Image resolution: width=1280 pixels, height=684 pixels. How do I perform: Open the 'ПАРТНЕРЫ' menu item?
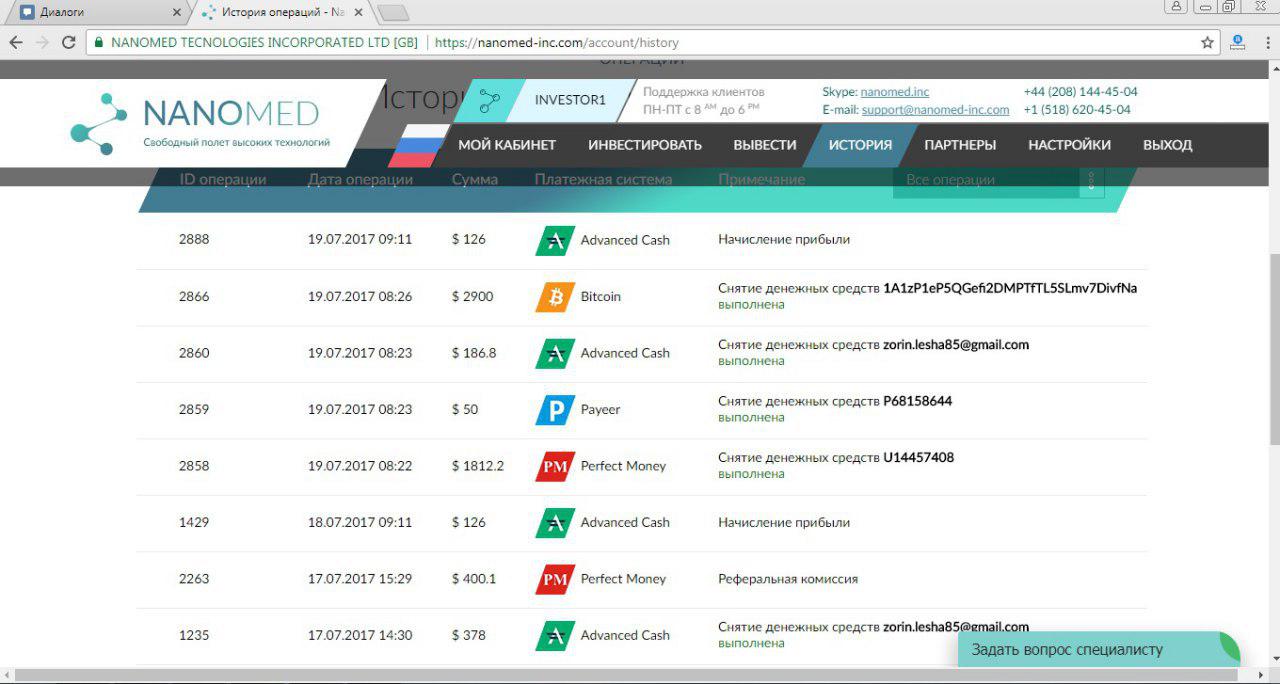click(x=959, y=145)
